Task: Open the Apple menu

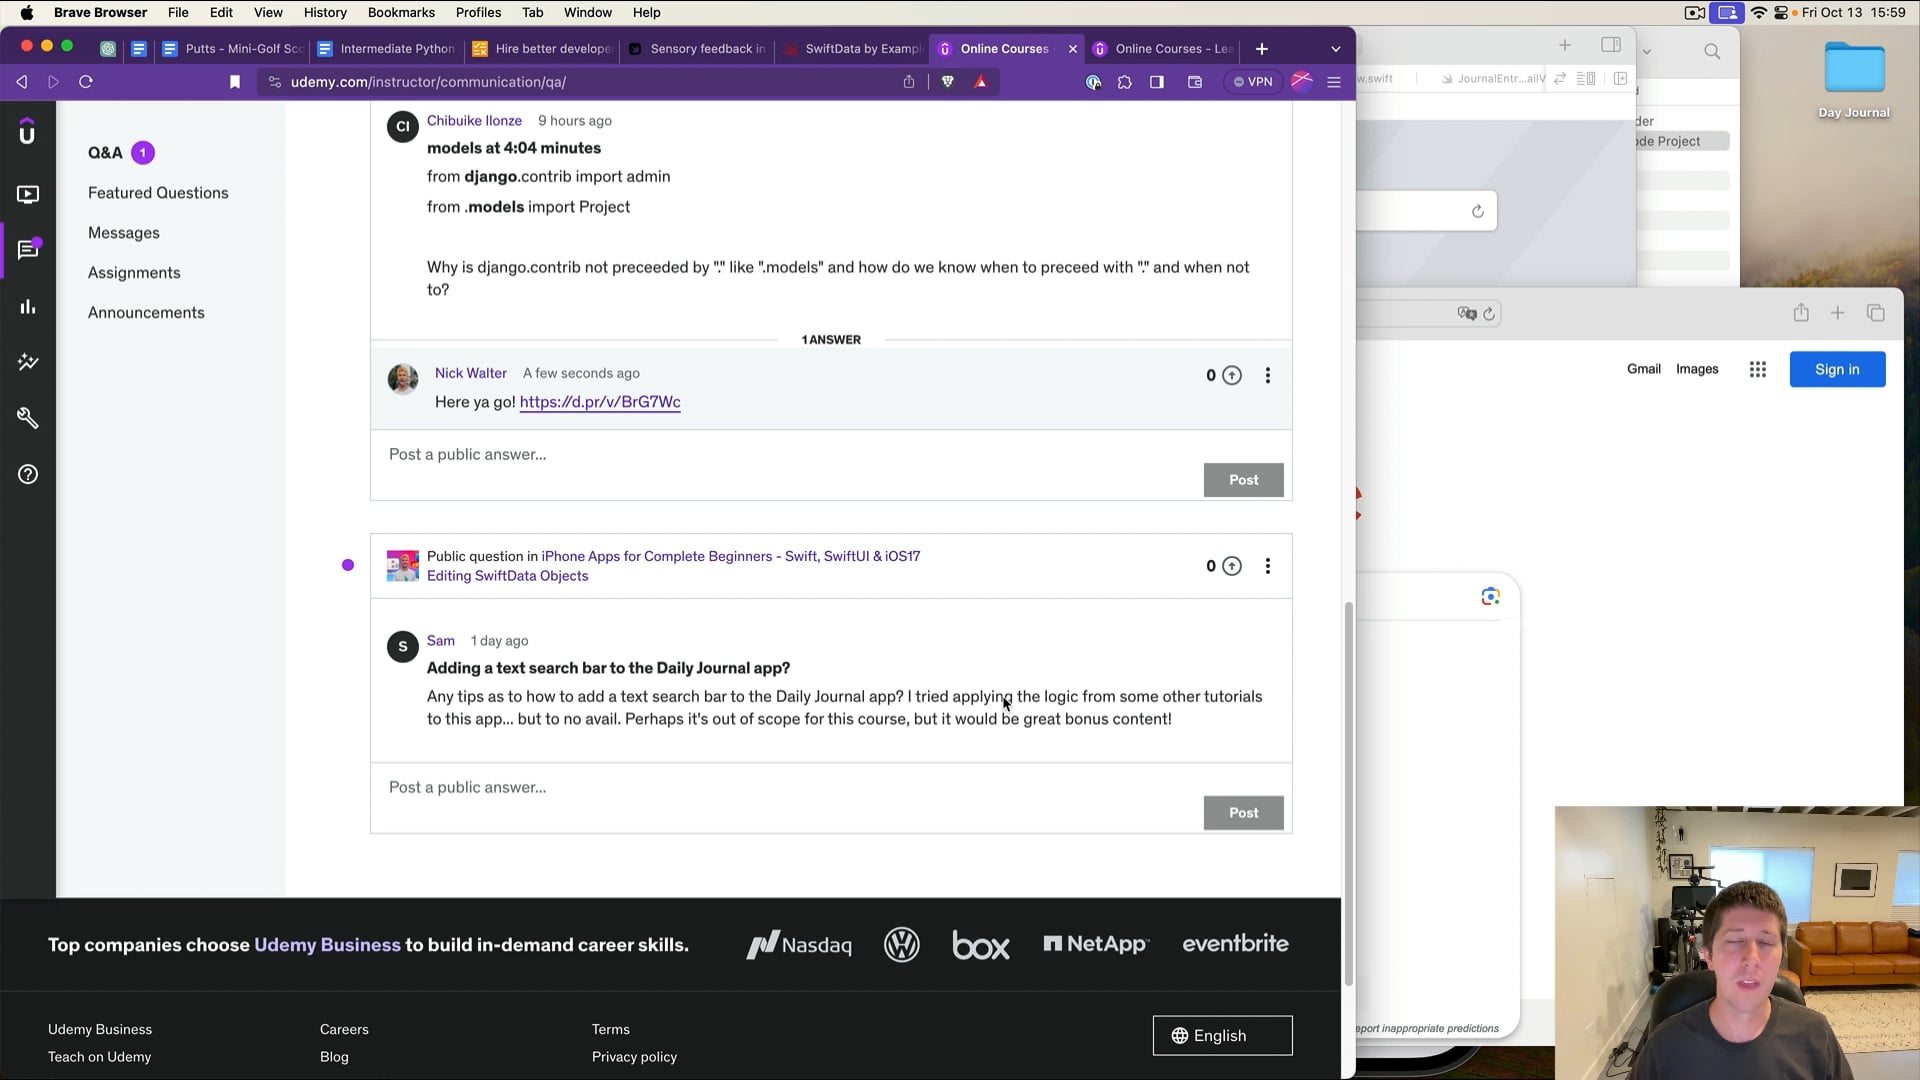Action: [x=27, y=13]
